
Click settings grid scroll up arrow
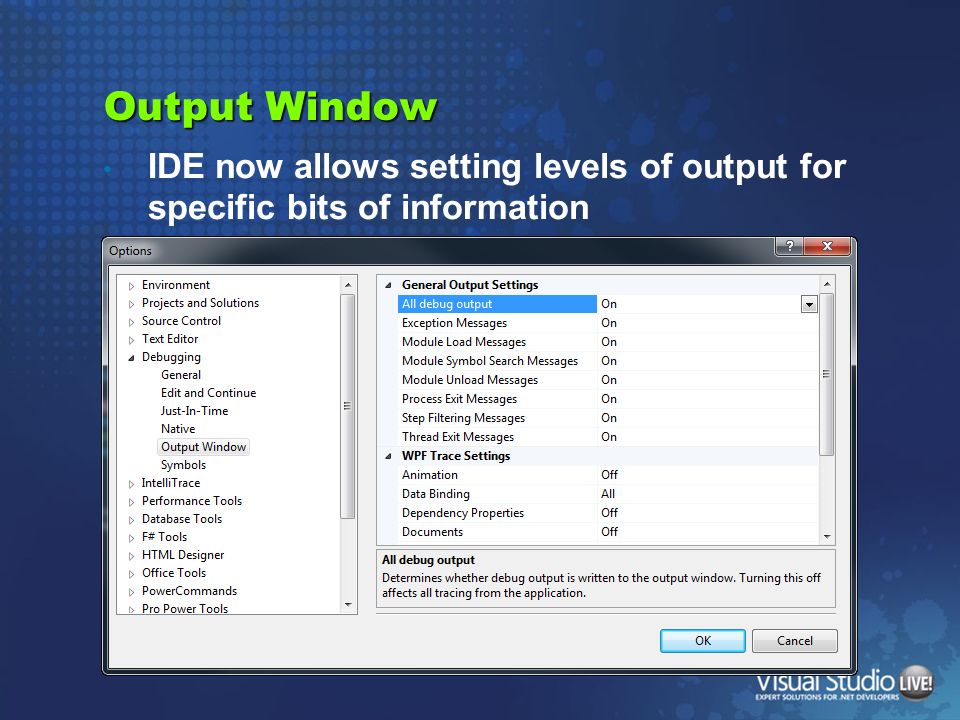[827, 284]
